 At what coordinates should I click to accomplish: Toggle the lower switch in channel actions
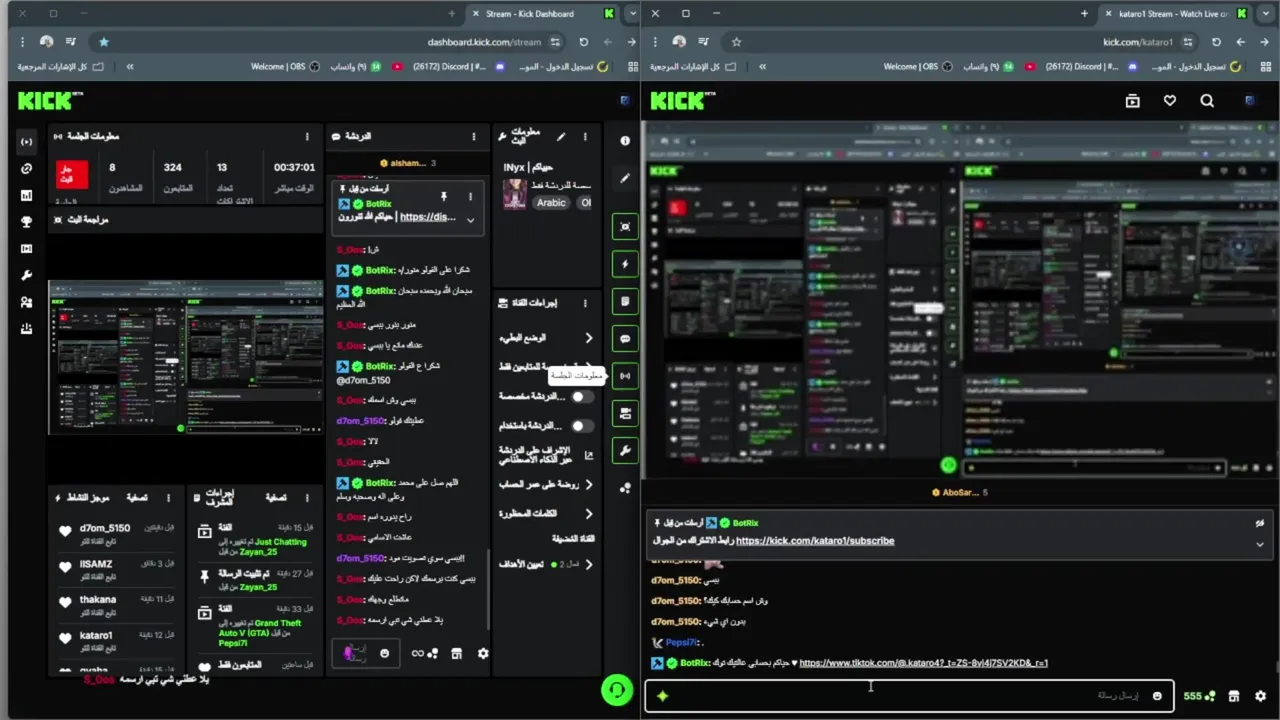pos(581,426)
